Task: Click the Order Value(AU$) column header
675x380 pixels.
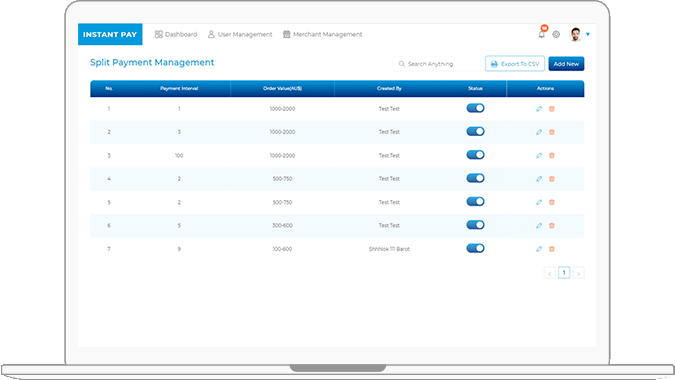Action: (282, 88)
